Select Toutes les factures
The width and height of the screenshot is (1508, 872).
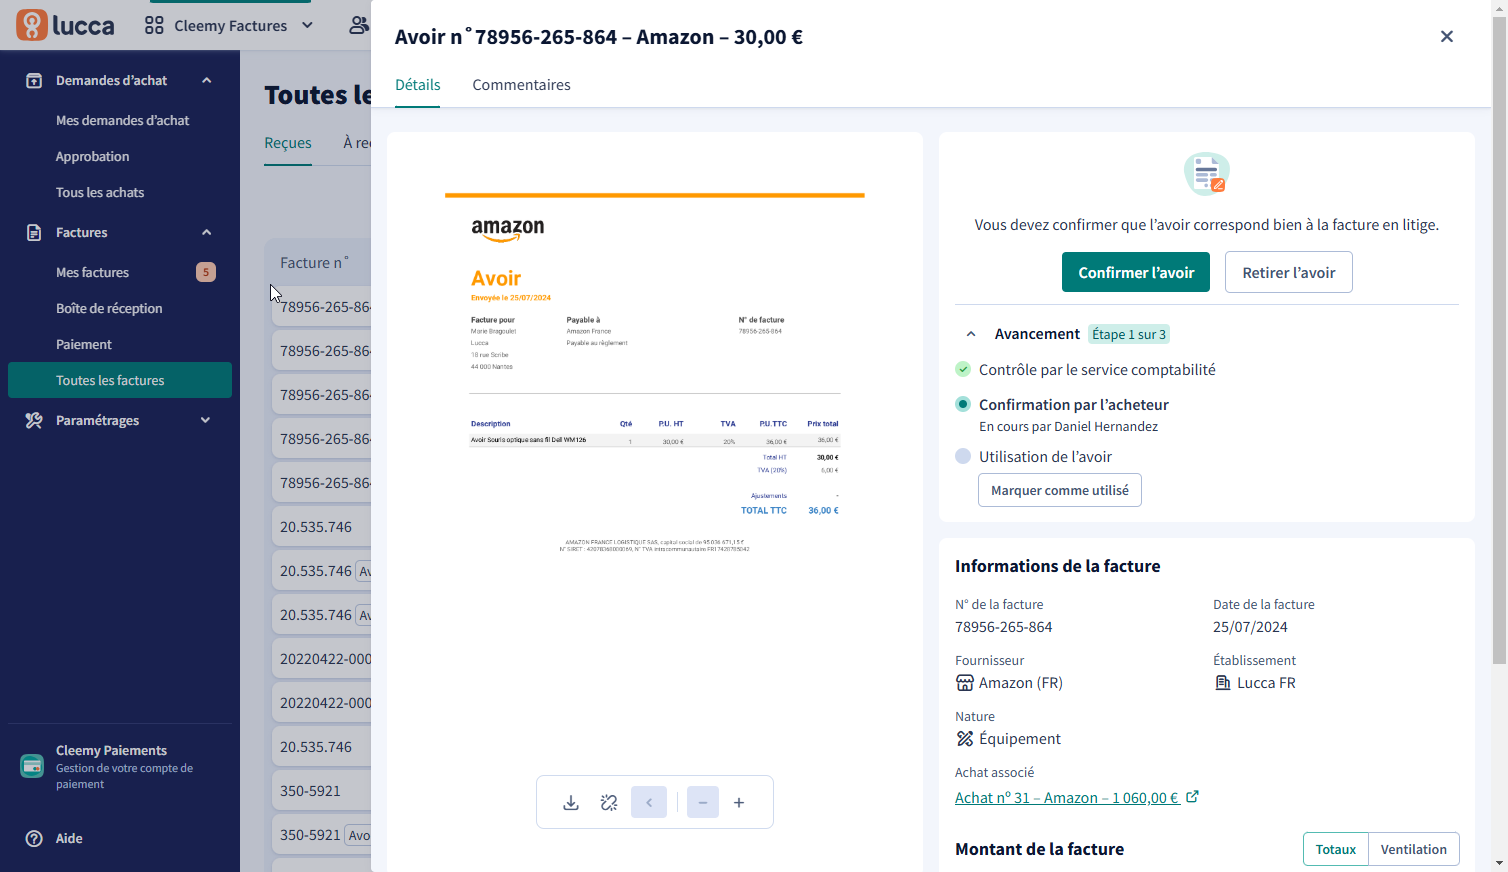120,380
